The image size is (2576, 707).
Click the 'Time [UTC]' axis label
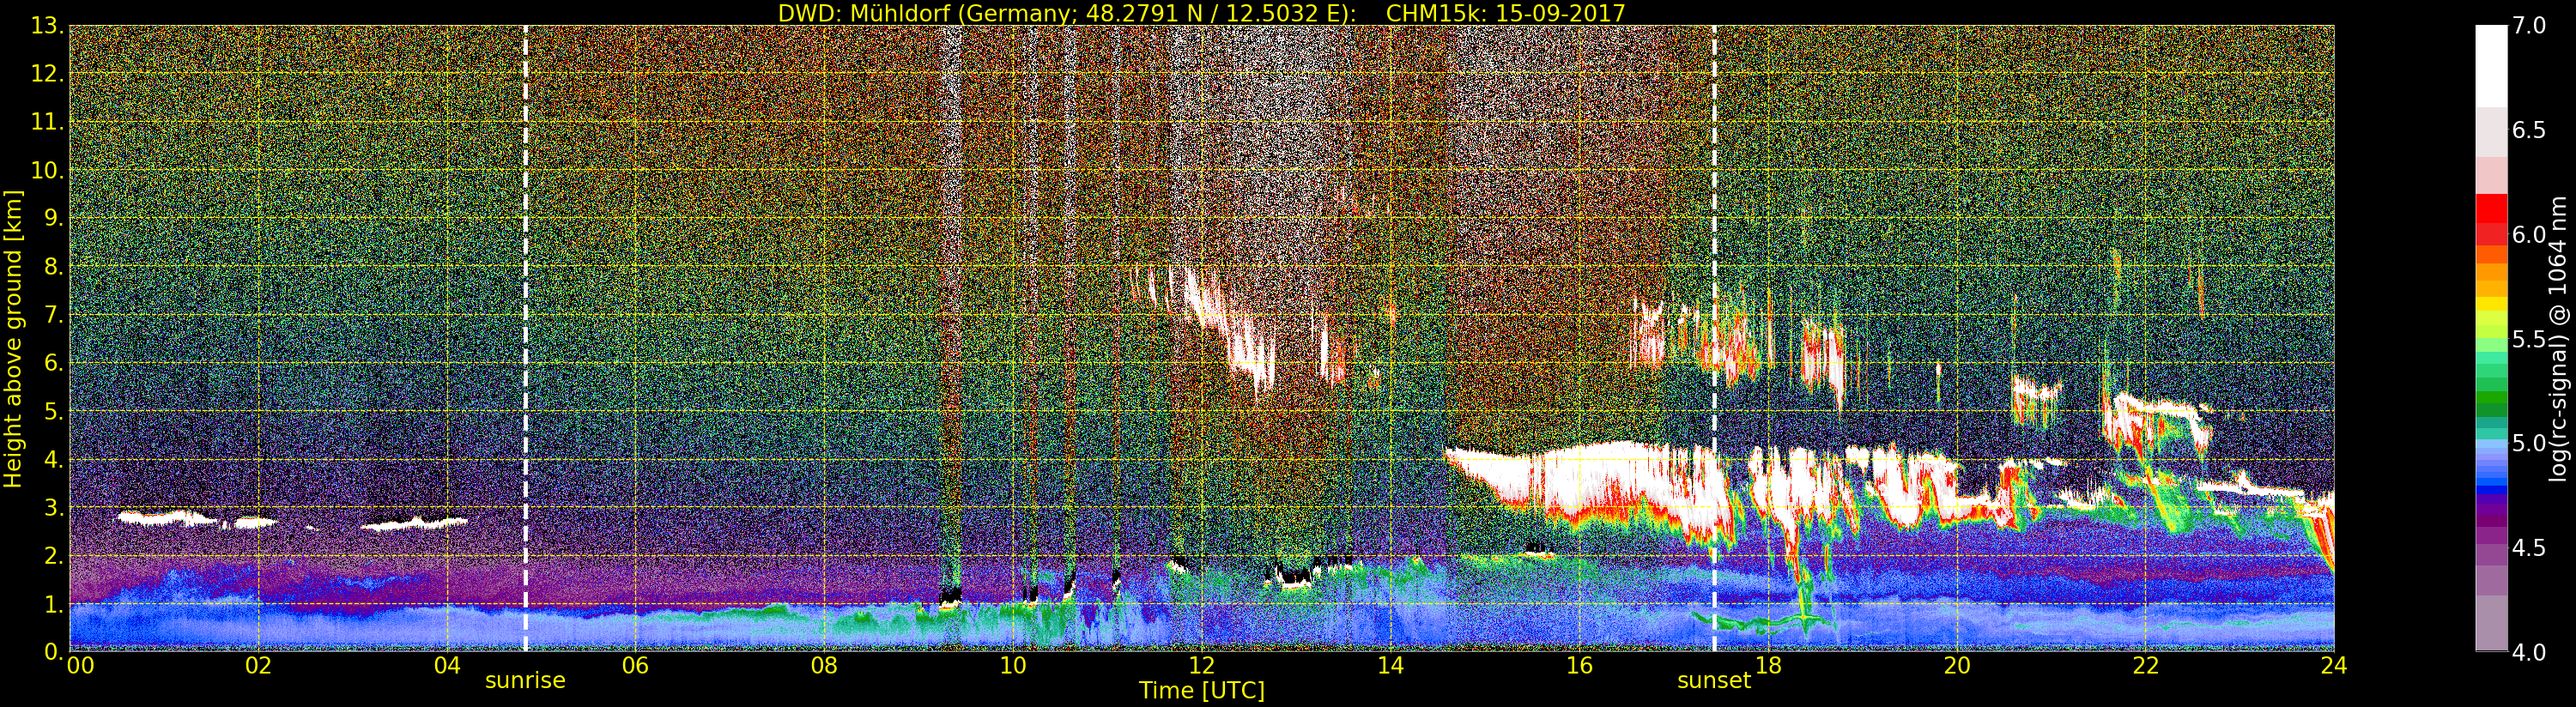[1202, 690]
